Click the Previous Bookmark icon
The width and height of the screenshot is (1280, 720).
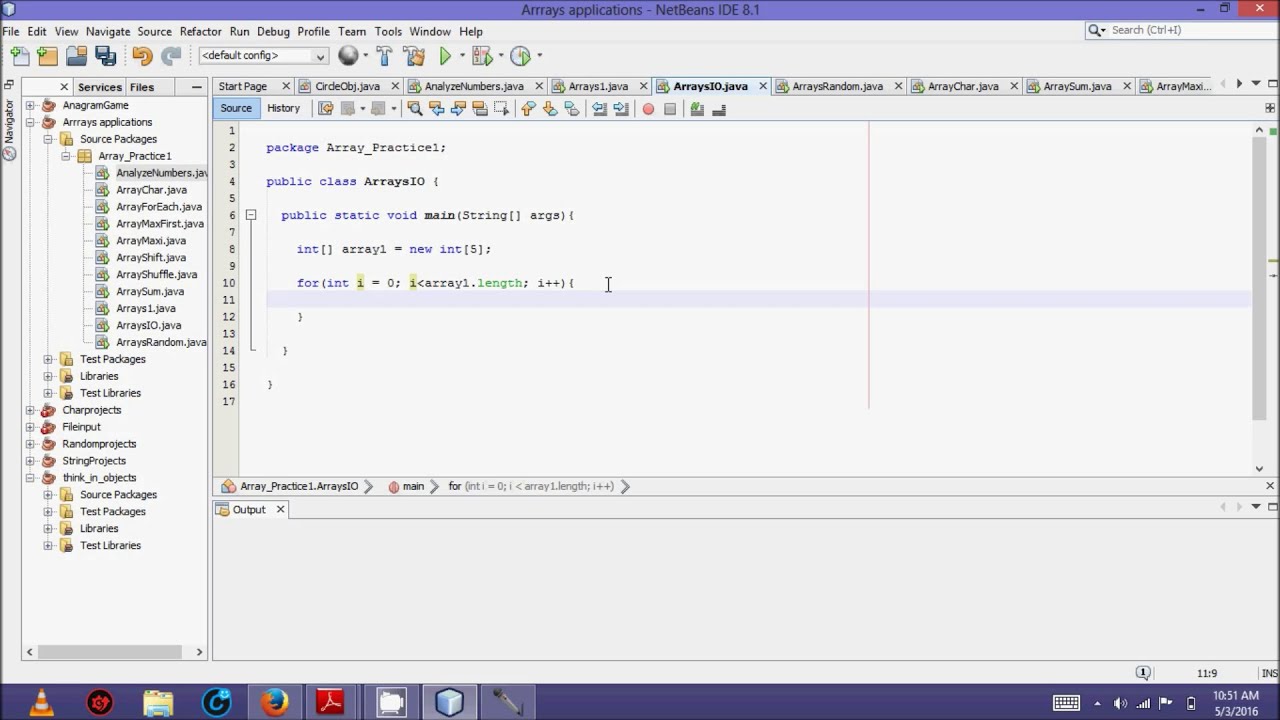pyautogui.click(x=528, y=108)
